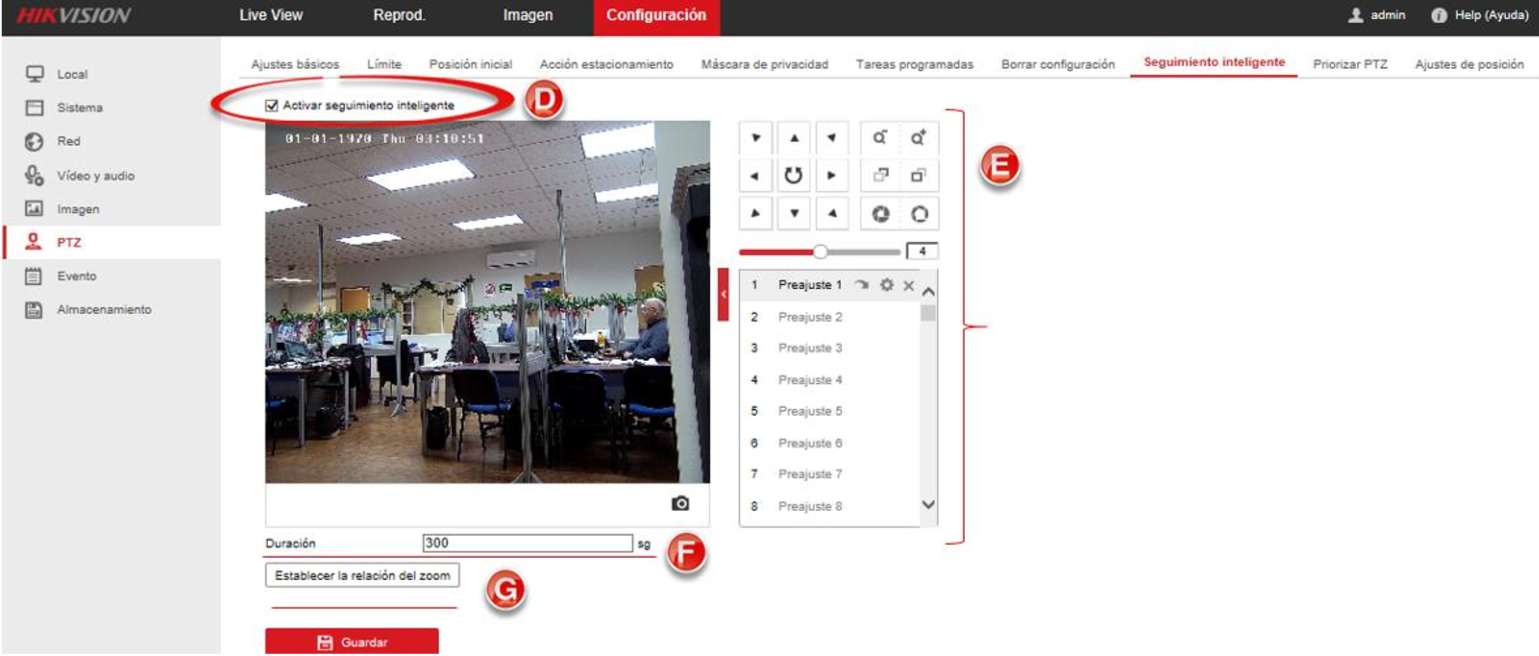Screen dimensions: 1539x656
Task: Open settings gear for Preajuste 1
Action: pyautogui.click(x=886, y=286)
